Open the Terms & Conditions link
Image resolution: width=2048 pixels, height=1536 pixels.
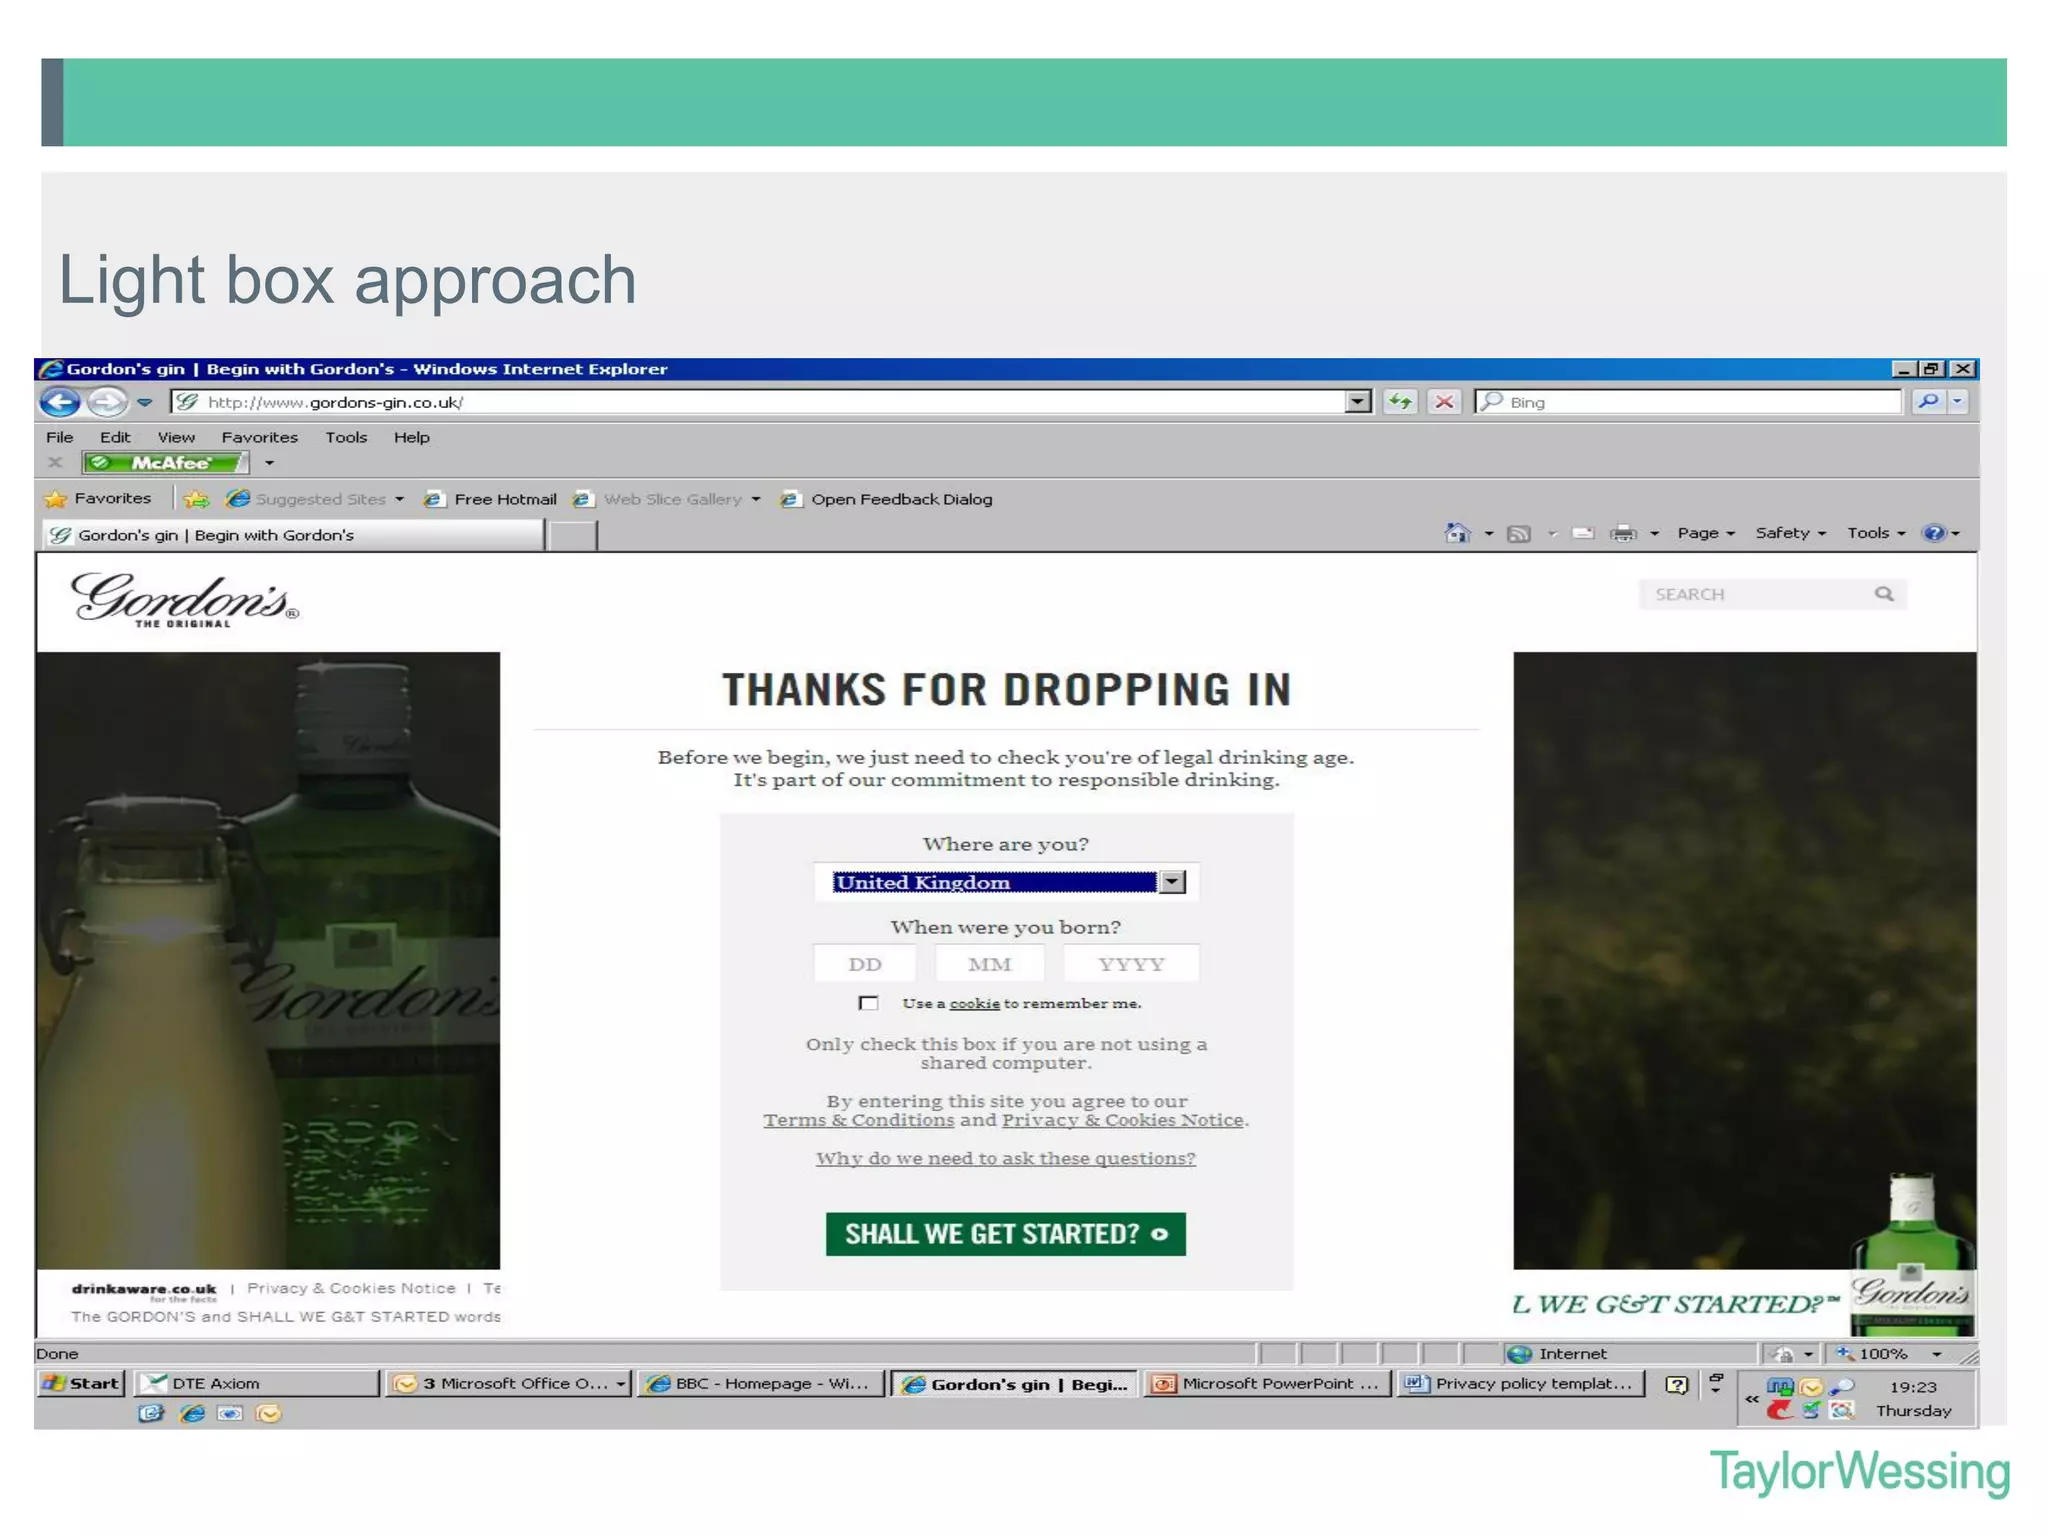click(x=858, y=1120)
